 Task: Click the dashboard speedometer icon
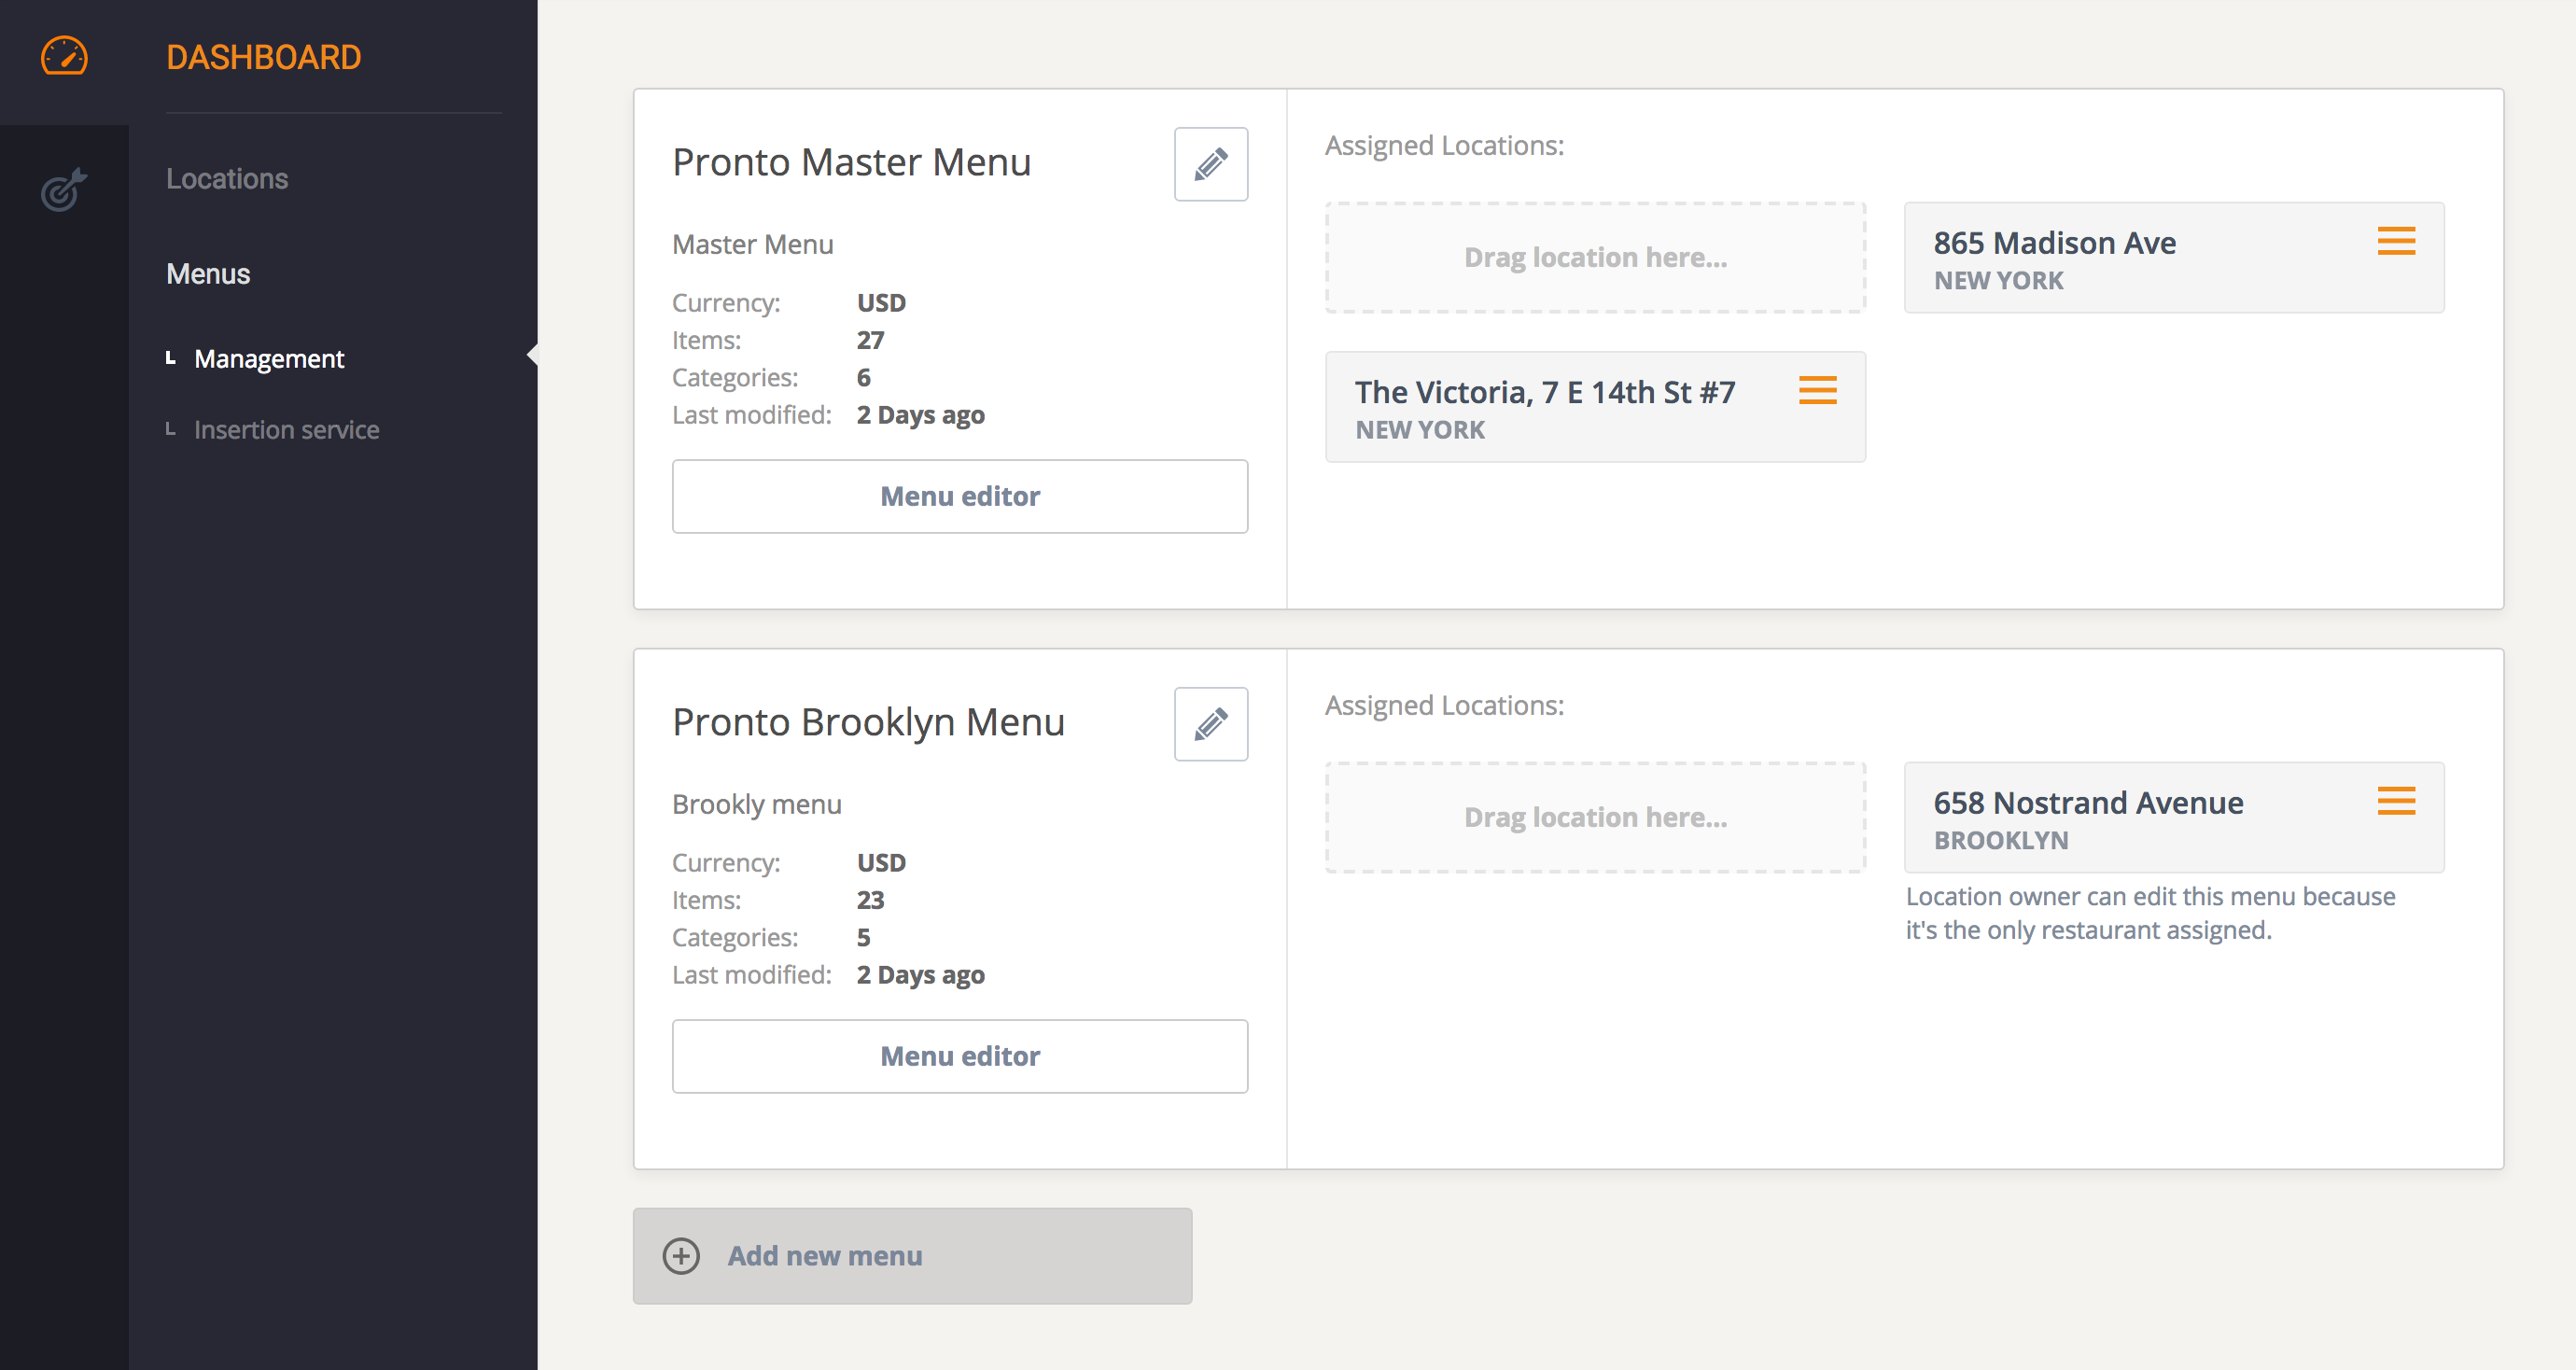63,57
